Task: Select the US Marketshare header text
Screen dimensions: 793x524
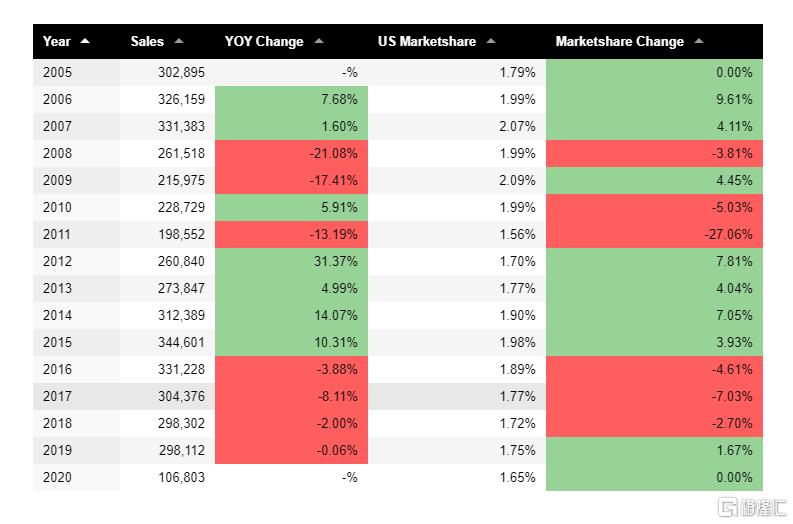Action: (427, 41)
